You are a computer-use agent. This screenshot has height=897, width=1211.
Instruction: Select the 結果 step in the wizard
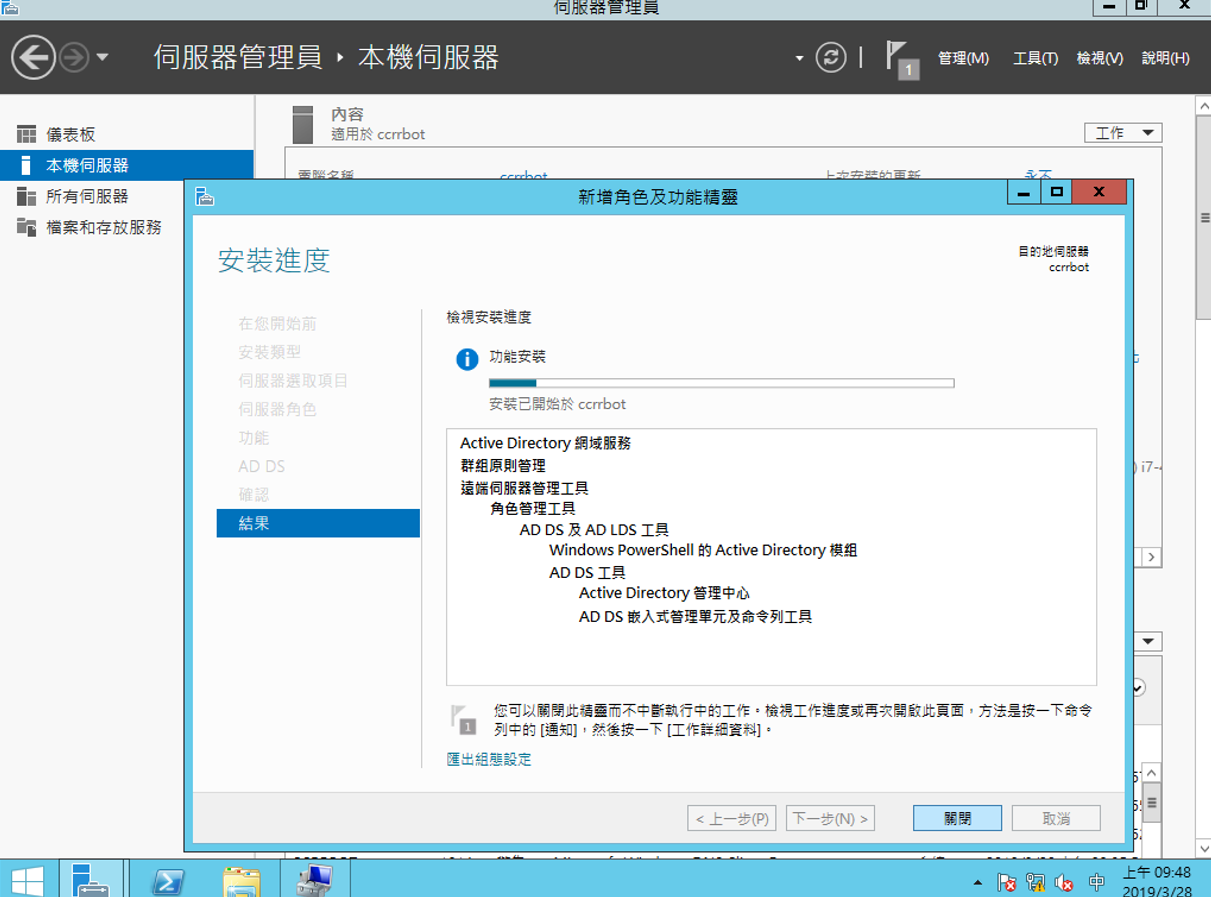pos(318,523)
